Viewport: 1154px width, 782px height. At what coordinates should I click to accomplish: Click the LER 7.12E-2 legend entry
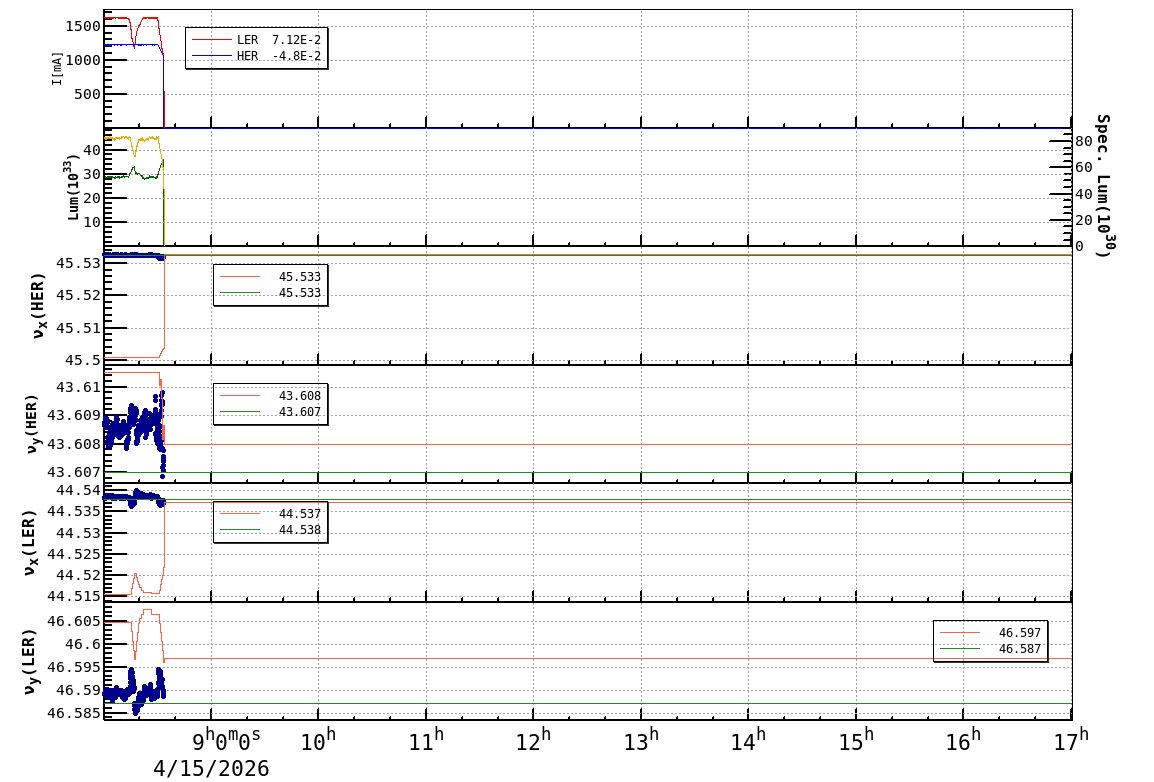256,40
